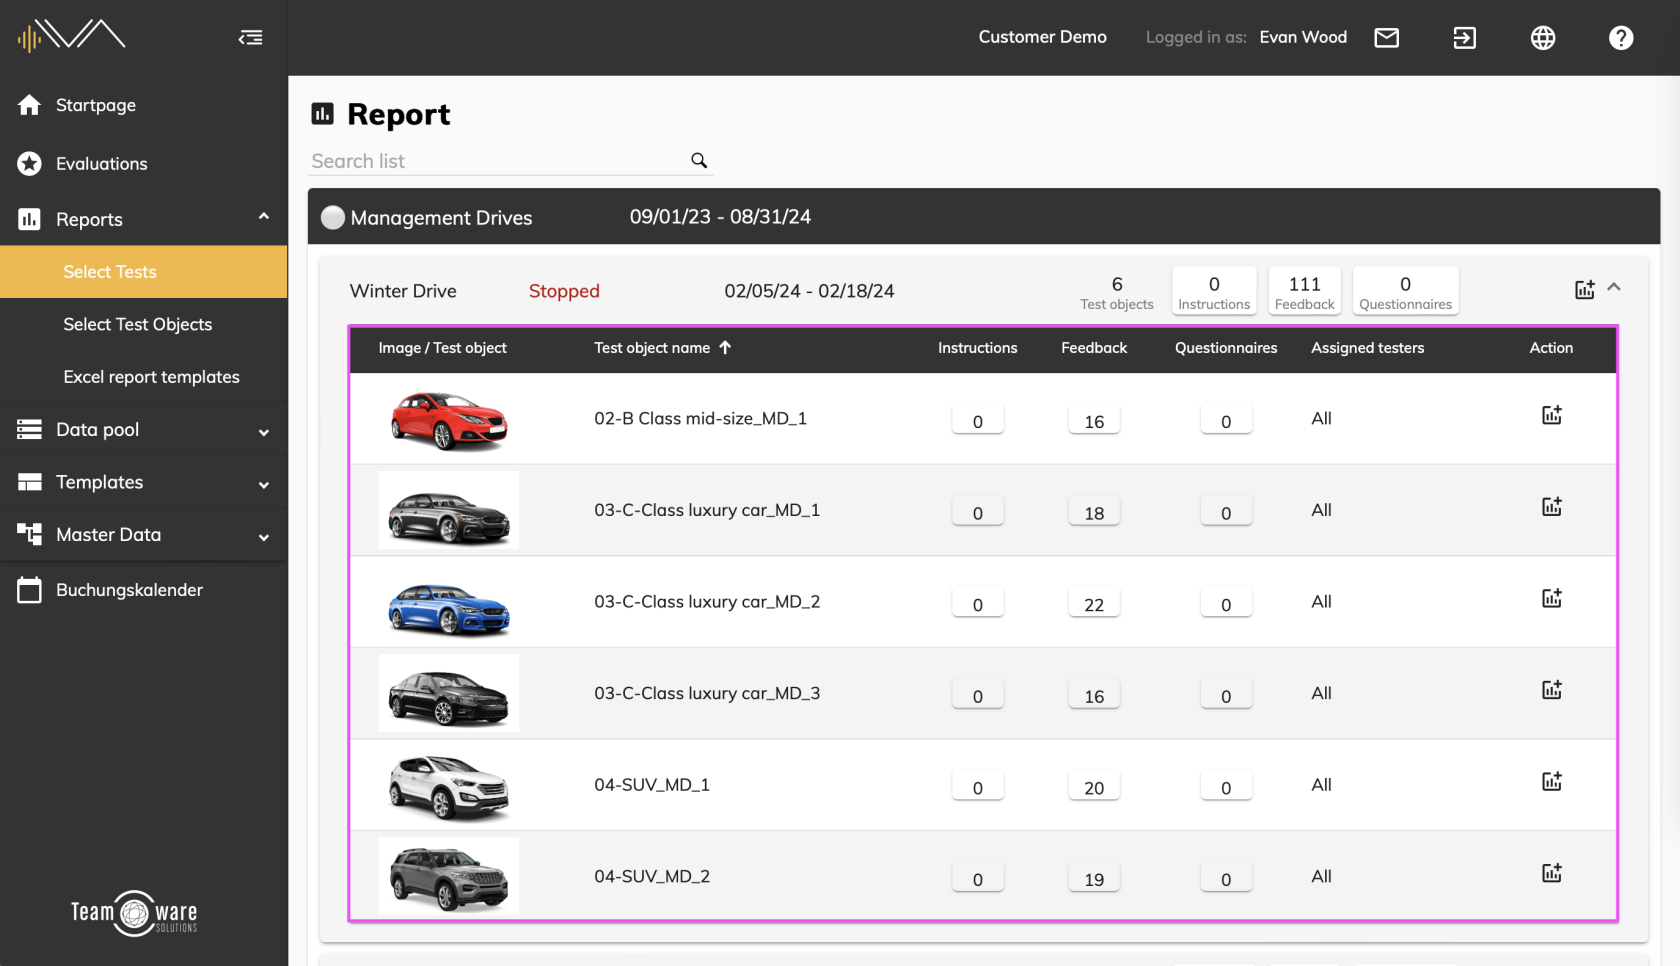
Task: Click the Startpage home icon
Action: click(x=29, y=105)
